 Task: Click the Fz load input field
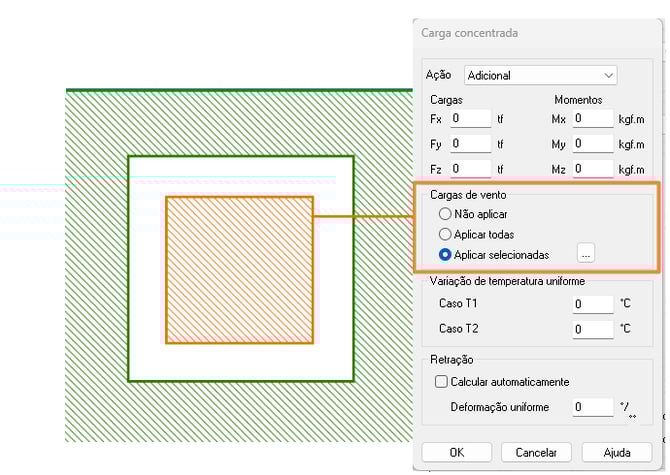click(x=469, y=169)
